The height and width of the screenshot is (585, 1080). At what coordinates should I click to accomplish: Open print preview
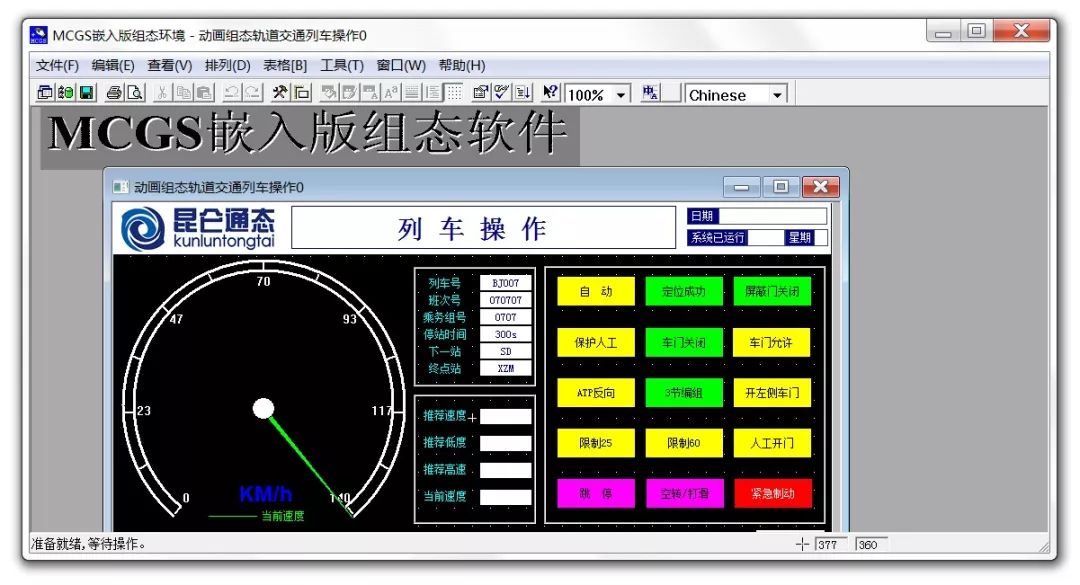(136, 93)
